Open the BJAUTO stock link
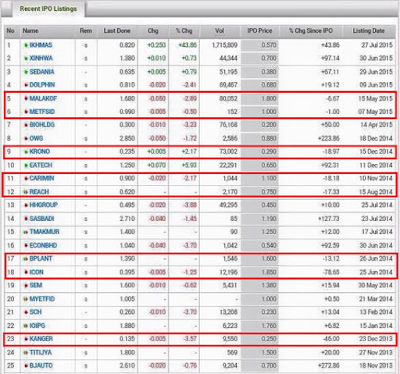This screenshot has height=374, width=400. tap(41, 366)
